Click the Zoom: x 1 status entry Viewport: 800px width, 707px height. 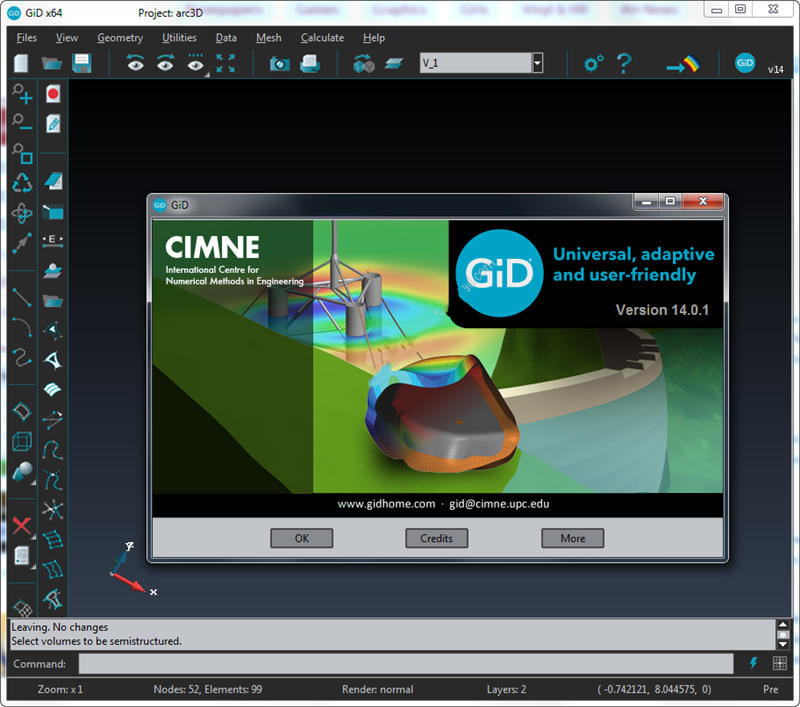[60, 689]
